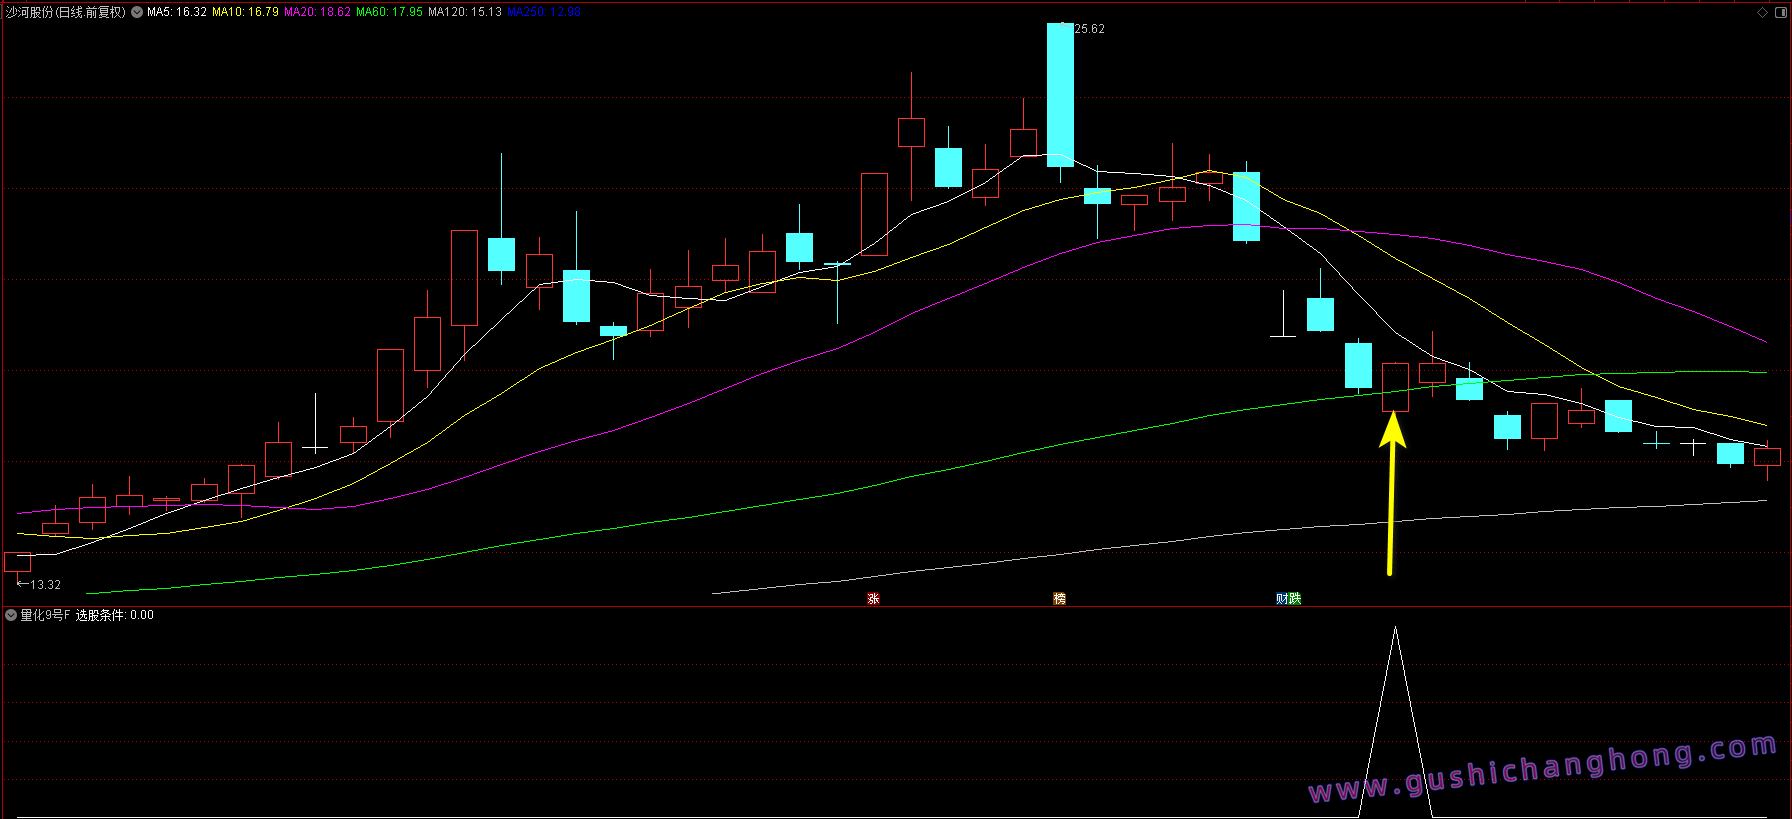Screen dimensions: 1792x819
Task: Click the red 涨 event marker
Action: pos(873,599)
